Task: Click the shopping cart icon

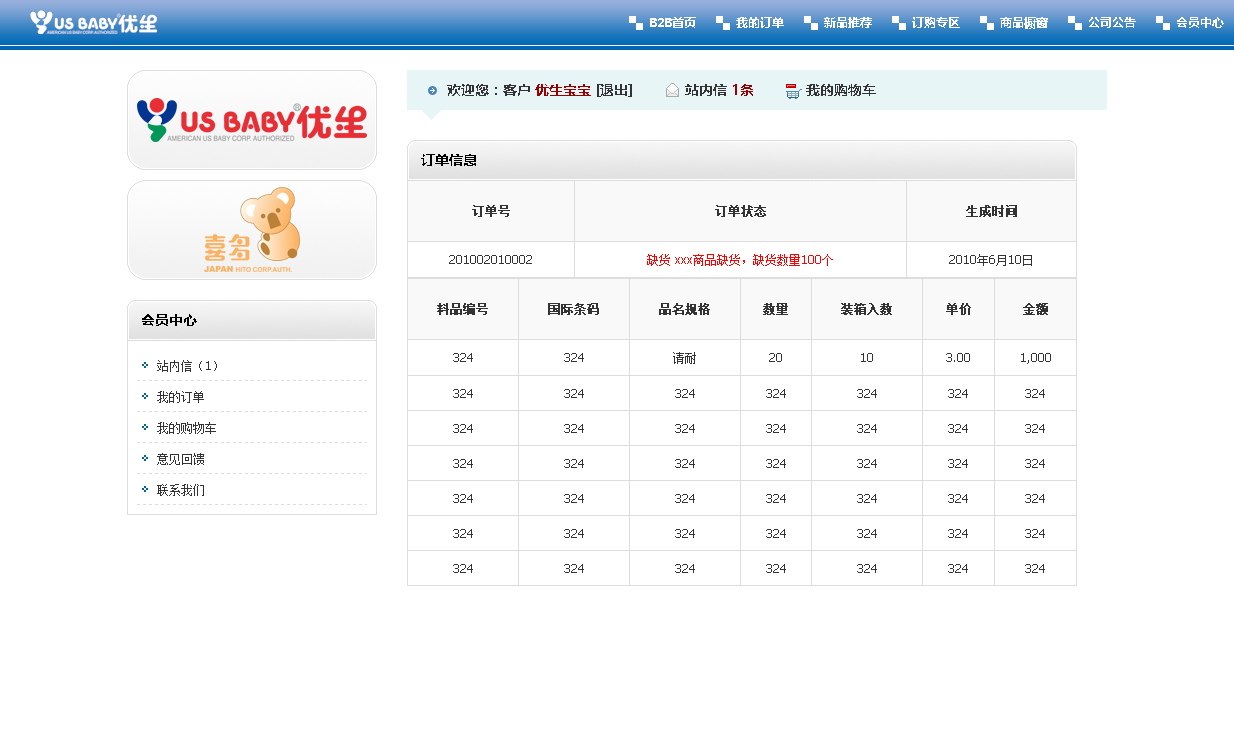Action: [x=793, y=91]
